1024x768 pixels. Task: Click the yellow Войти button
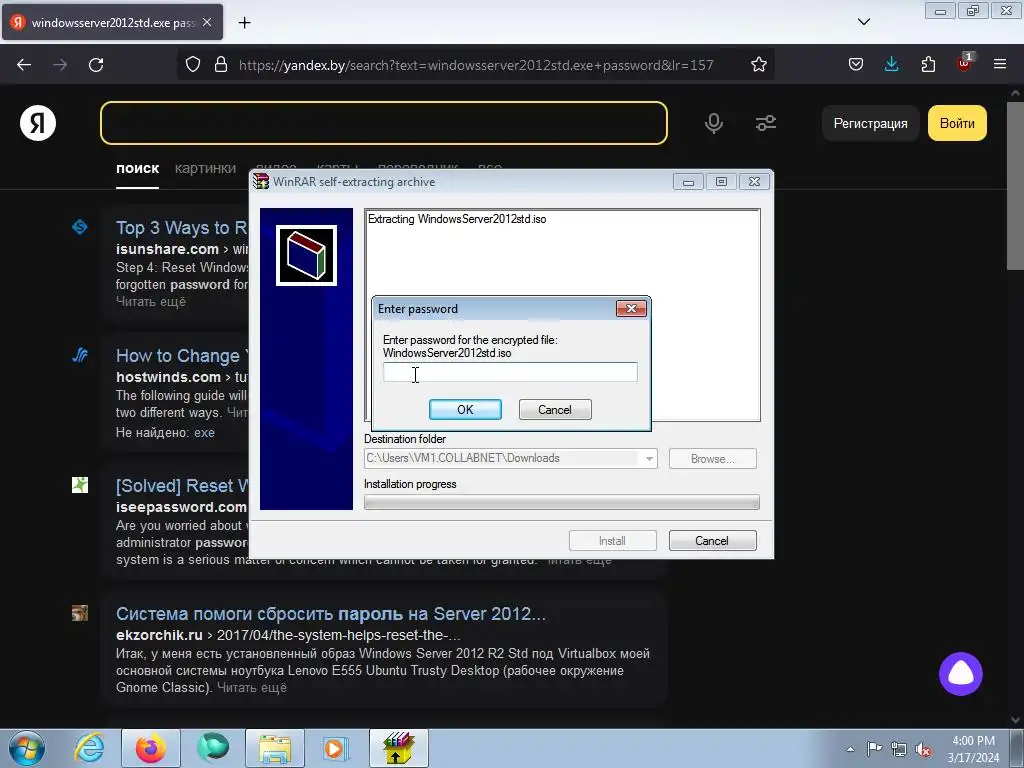[x=957, y=123]
